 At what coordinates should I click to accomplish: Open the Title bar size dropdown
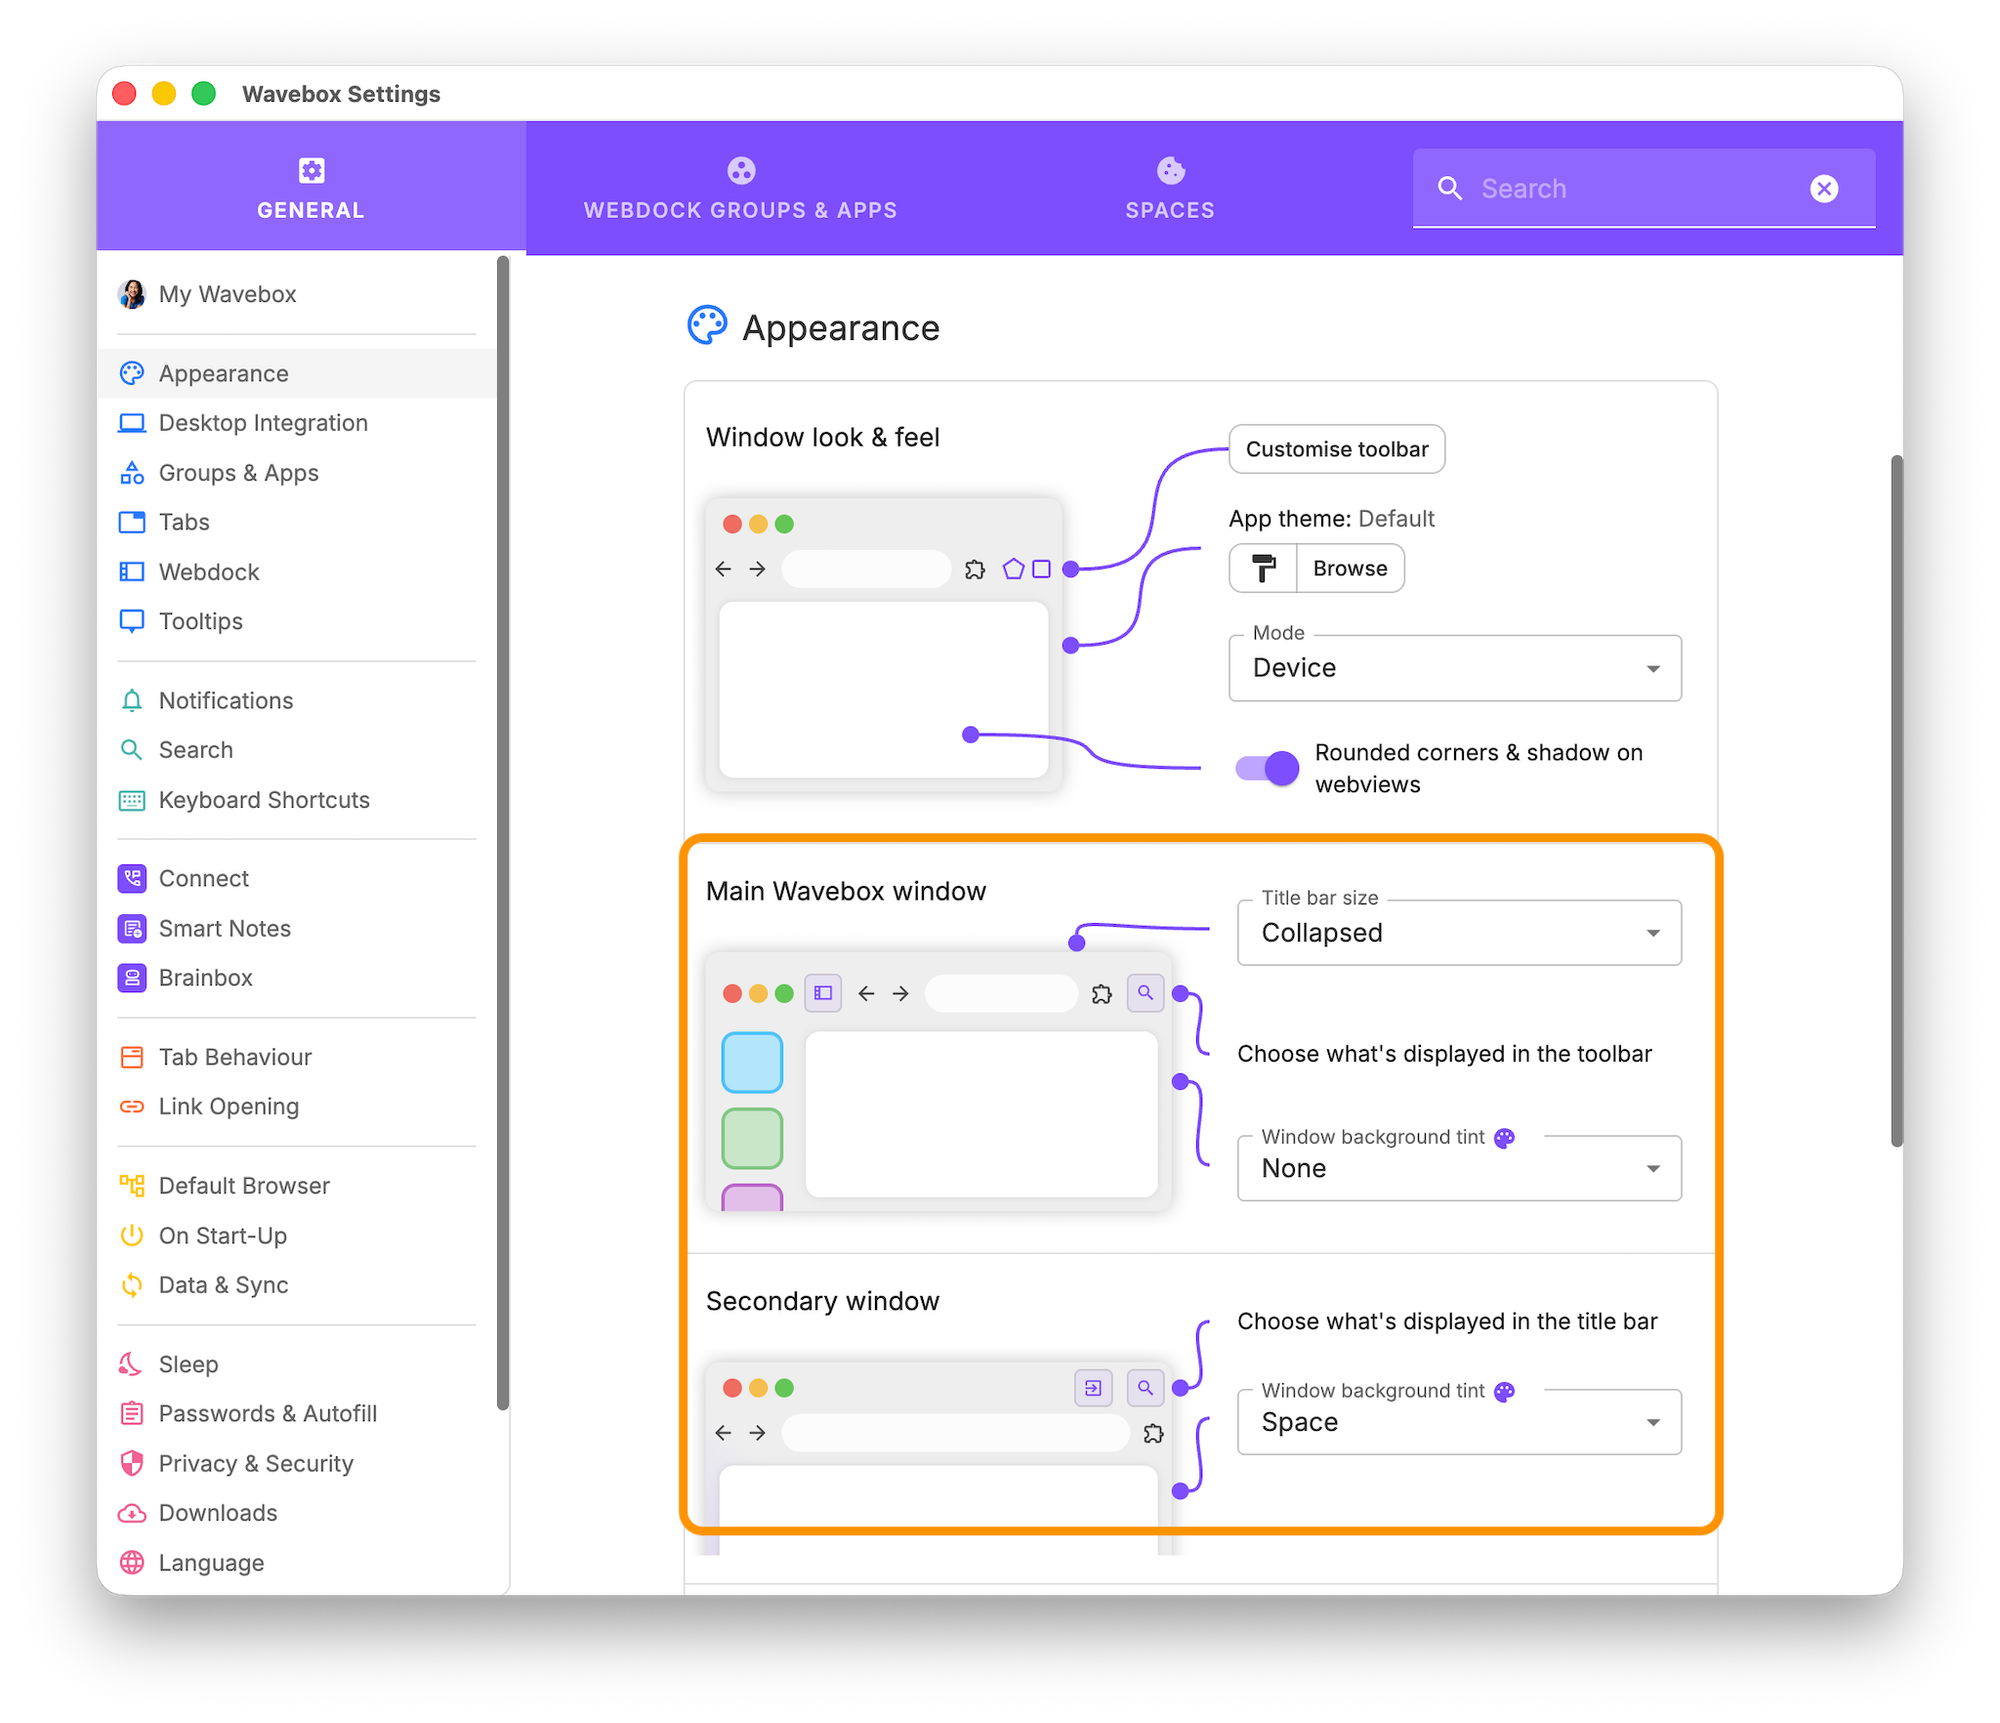[1459, 932]
